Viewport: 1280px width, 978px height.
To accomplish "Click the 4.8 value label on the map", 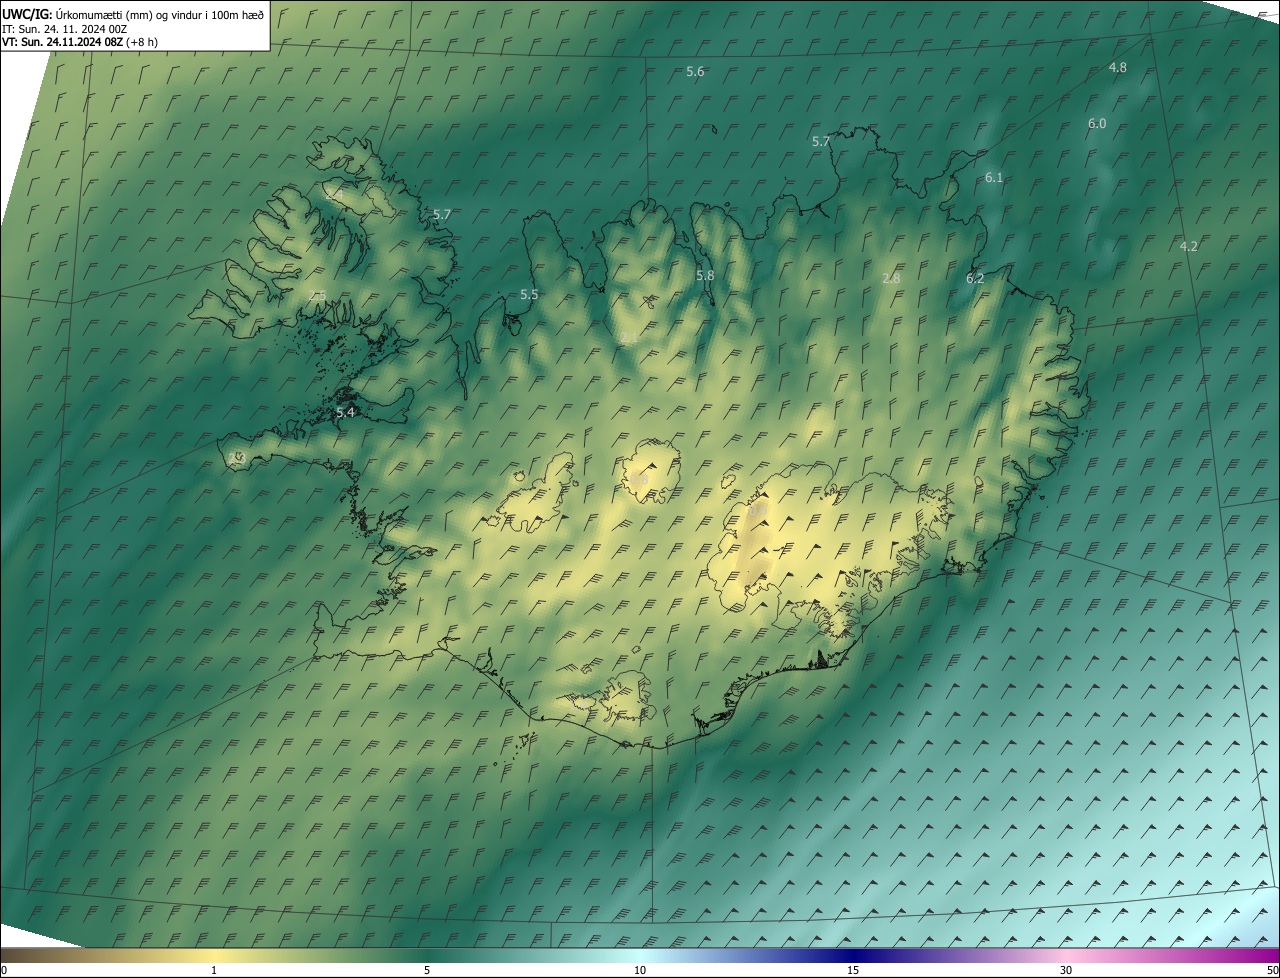I will [x=1118, y=68].
